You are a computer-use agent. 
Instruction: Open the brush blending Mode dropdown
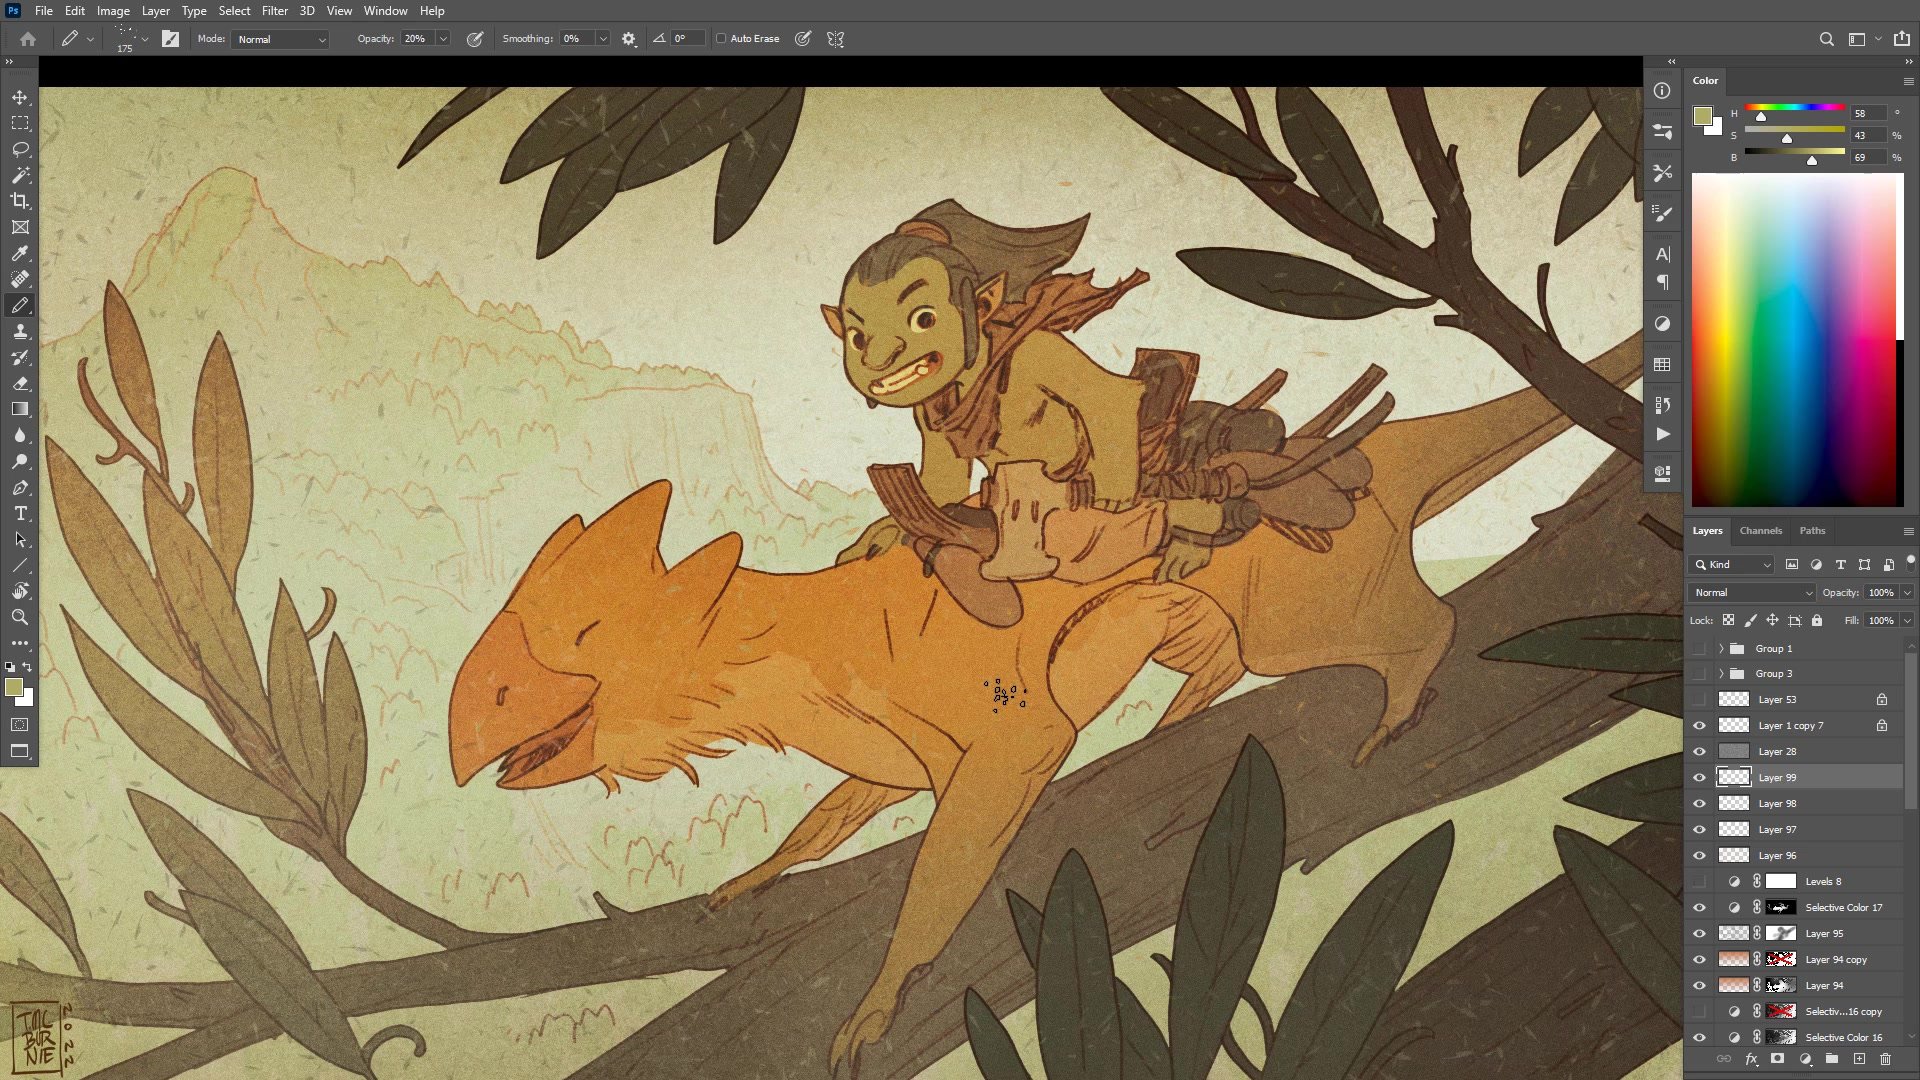(281, 39)
